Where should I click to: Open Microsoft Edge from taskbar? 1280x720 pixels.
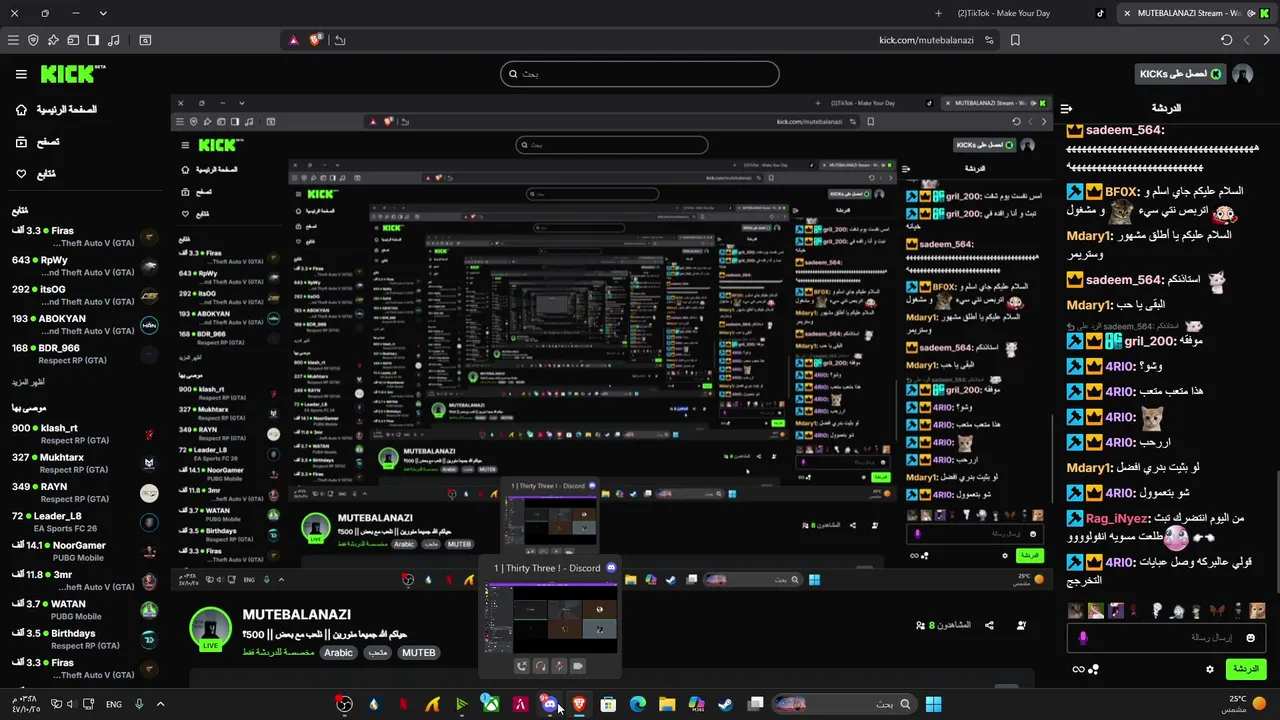click(637, 704)
